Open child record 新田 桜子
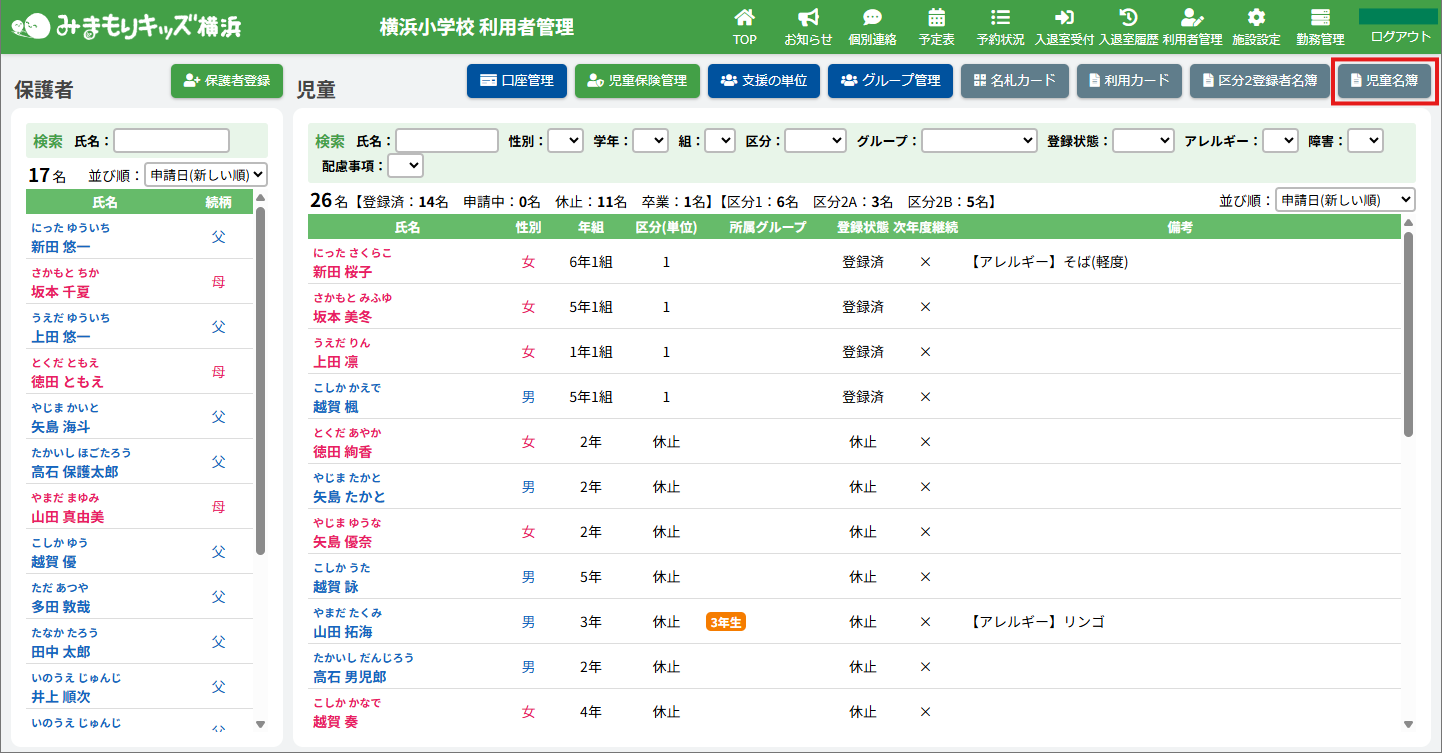 [342, 272]
